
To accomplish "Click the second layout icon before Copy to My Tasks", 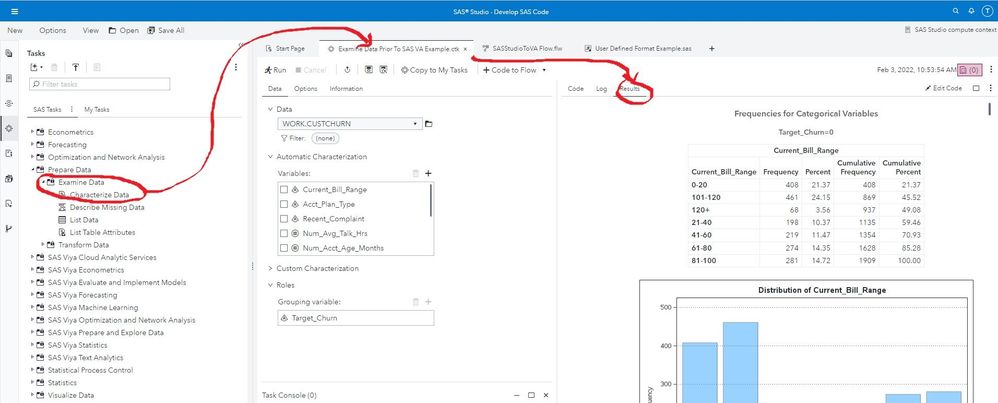I will coord(383,70).
